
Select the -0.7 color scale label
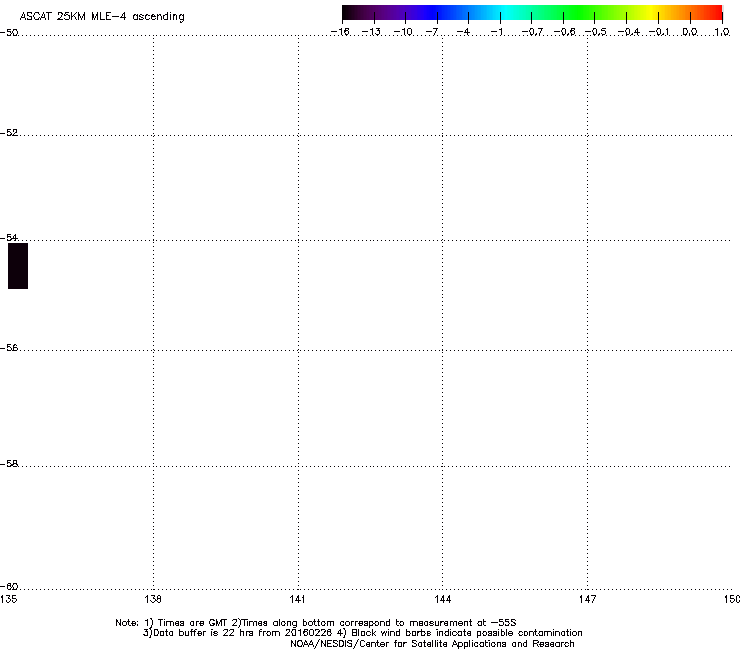pos(532,32)
